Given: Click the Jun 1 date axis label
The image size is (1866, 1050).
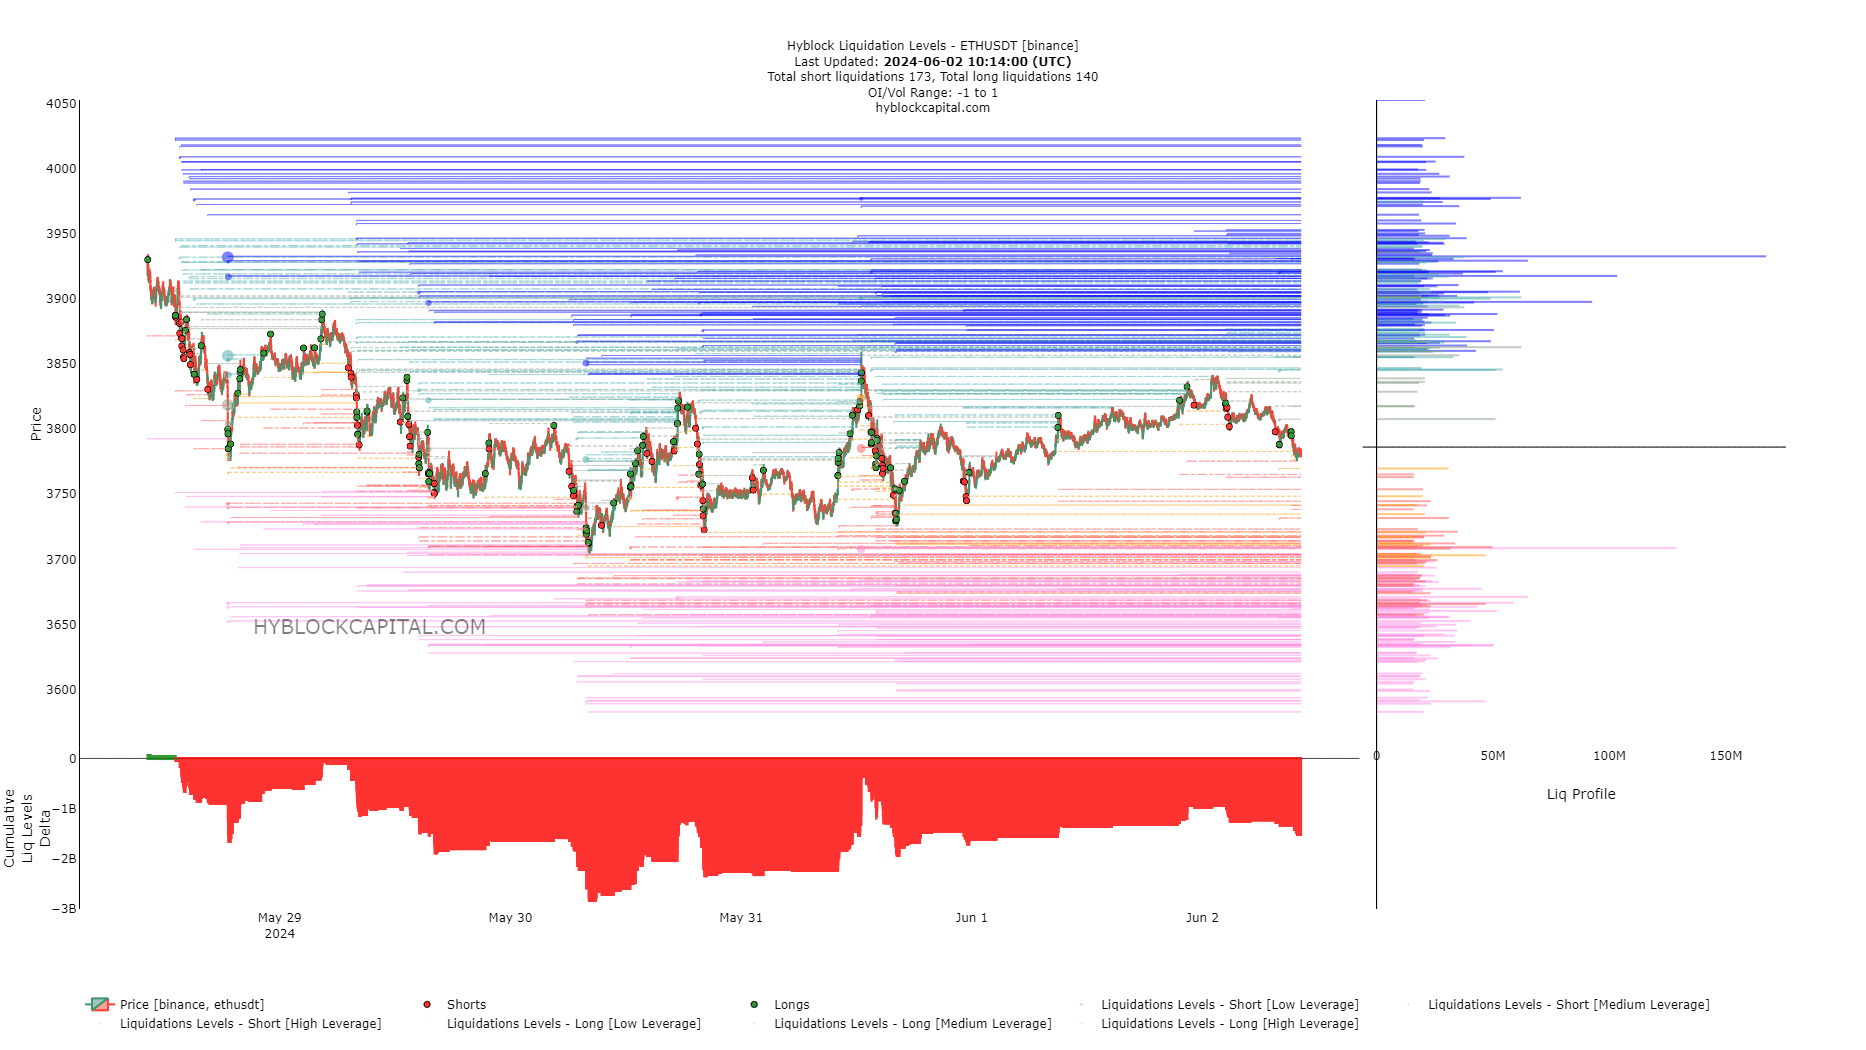Looking at the screenshot, I should [971, 918].
